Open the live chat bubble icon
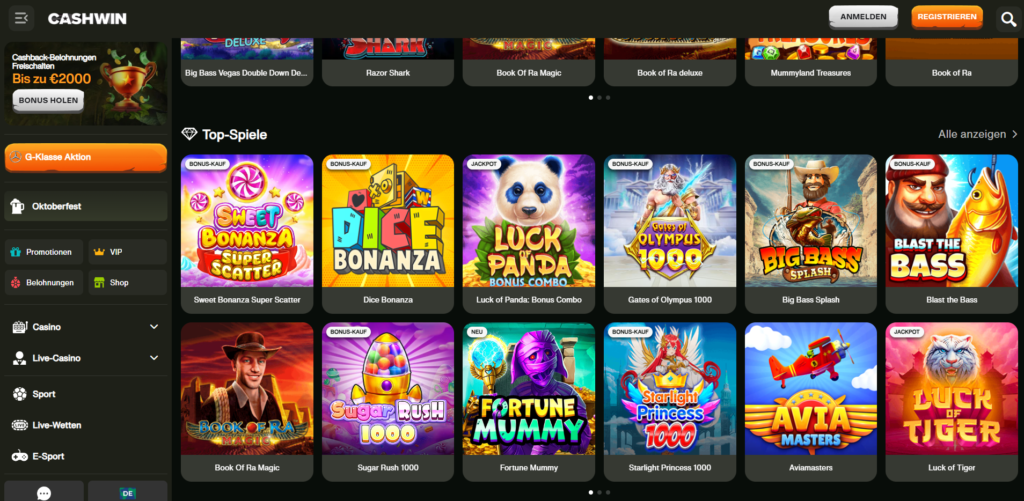 (x=44, y=493)
